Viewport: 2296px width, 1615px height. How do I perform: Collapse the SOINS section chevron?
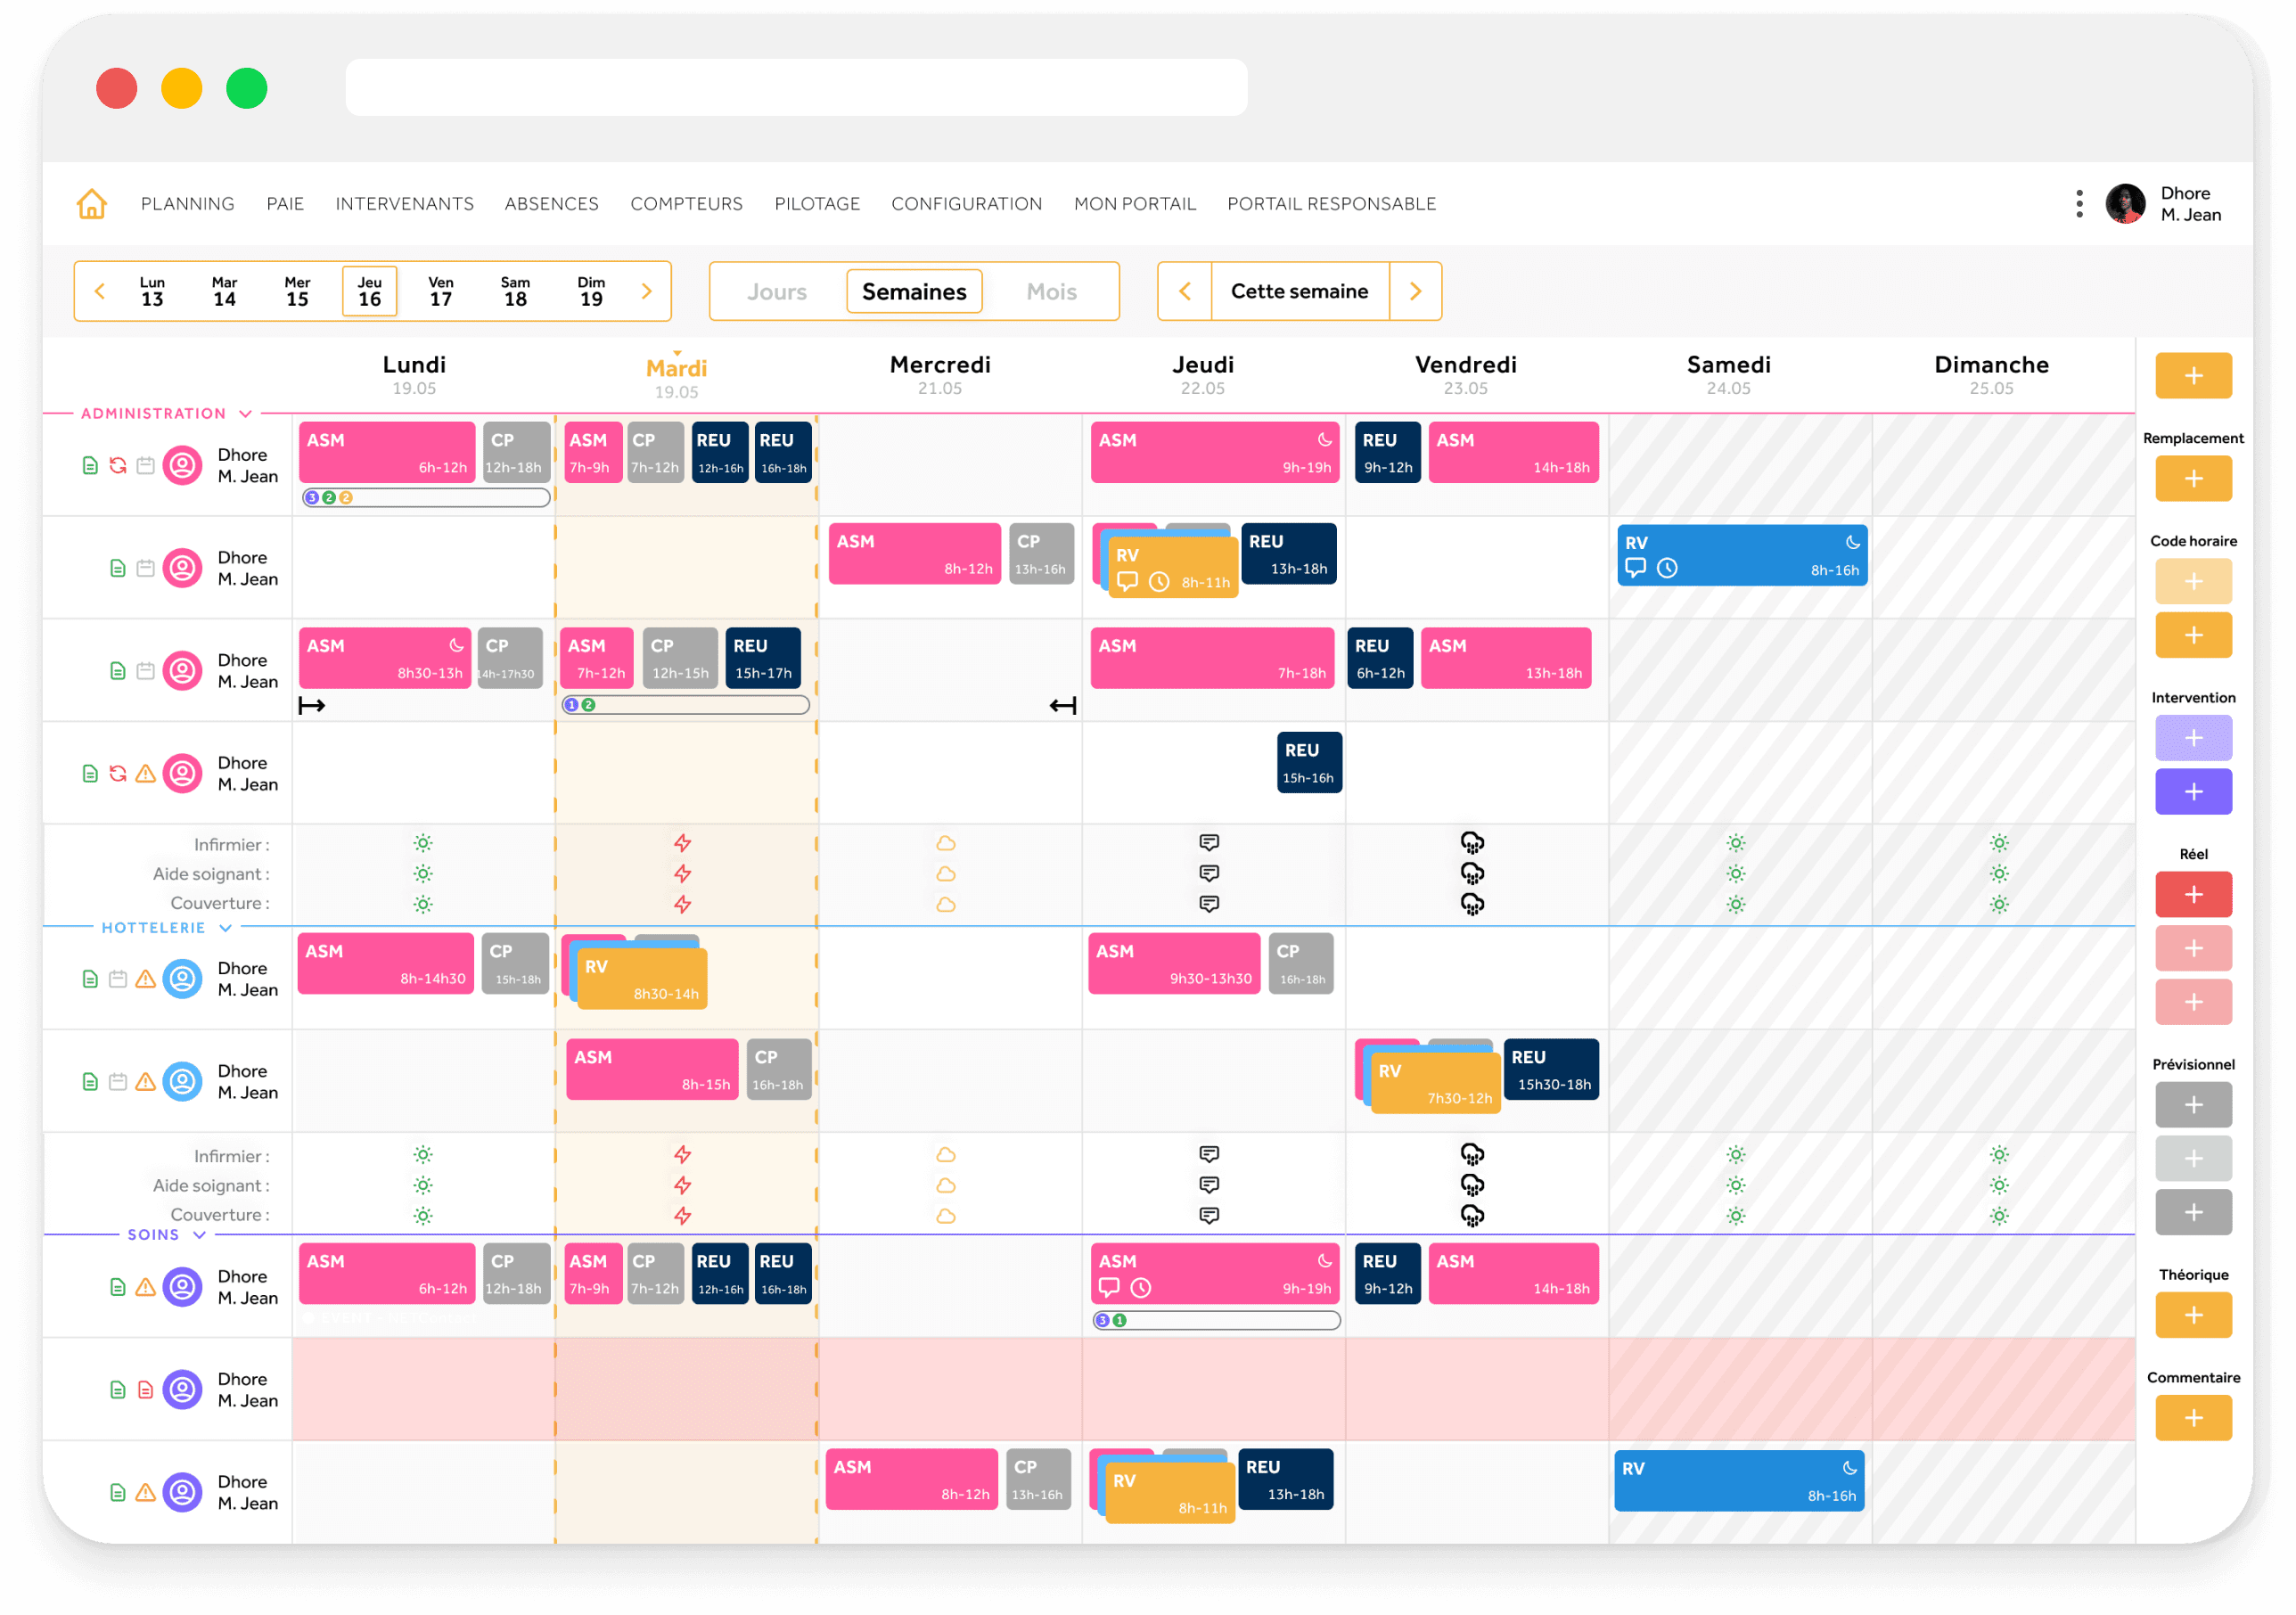click(199, 1235)
